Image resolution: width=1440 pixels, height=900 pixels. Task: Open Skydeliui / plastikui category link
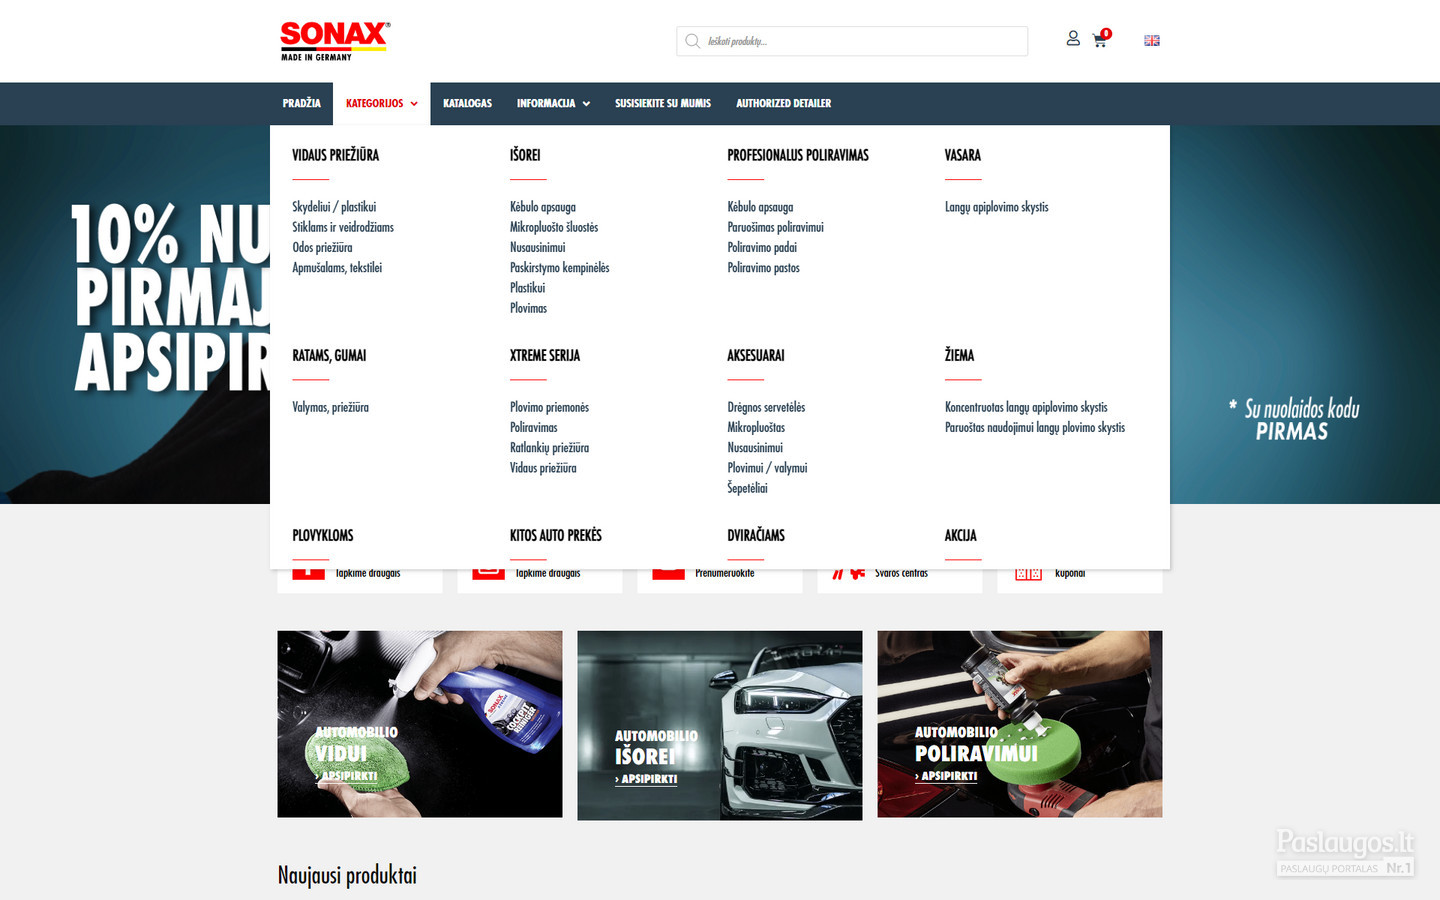(x=334, y=207)
